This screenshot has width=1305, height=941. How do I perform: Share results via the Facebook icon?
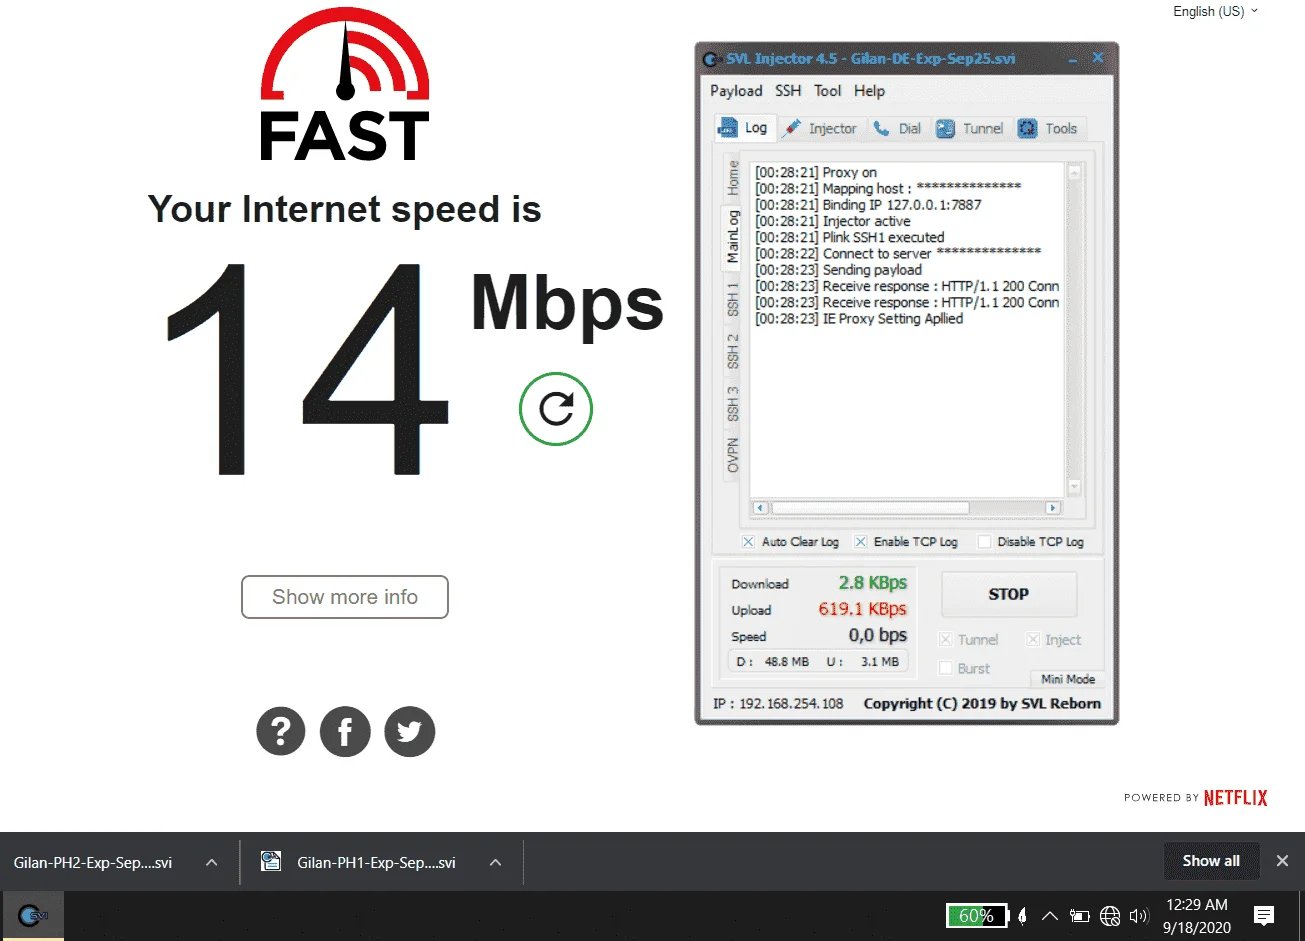click(345, 731)
